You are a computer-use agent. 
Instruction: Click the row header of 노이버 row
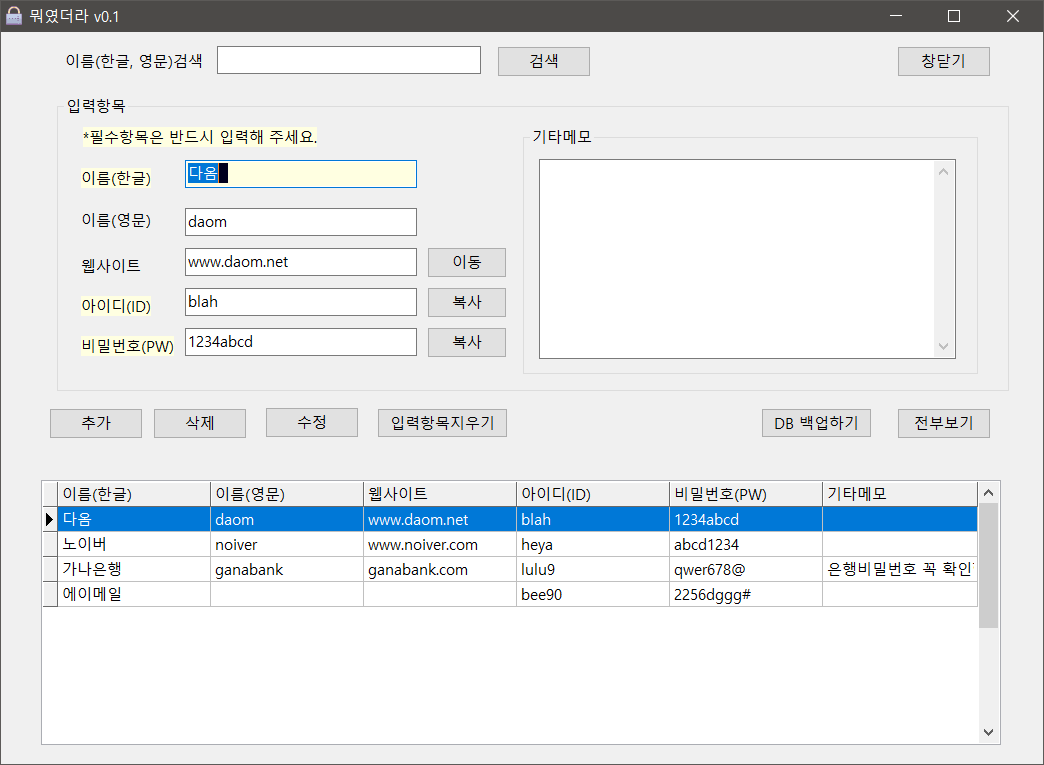pos(50,545)
